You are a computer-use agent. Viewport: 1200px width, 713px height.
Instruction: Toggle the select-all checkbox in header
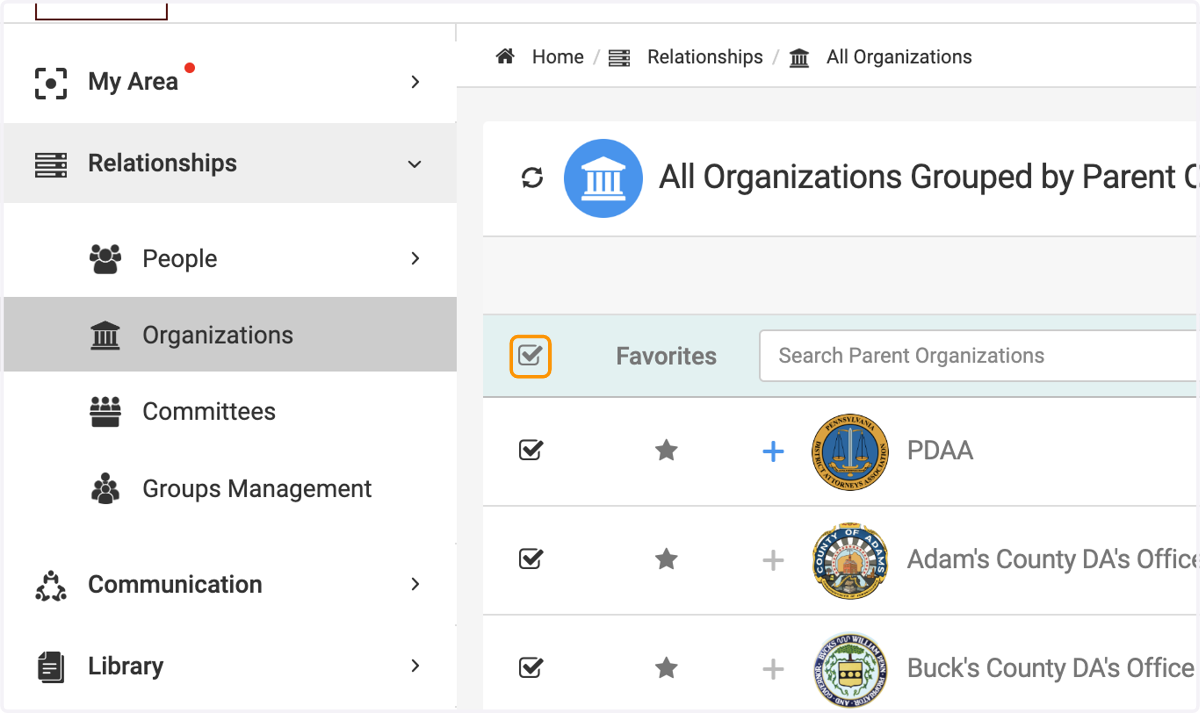tap(531, 357)
